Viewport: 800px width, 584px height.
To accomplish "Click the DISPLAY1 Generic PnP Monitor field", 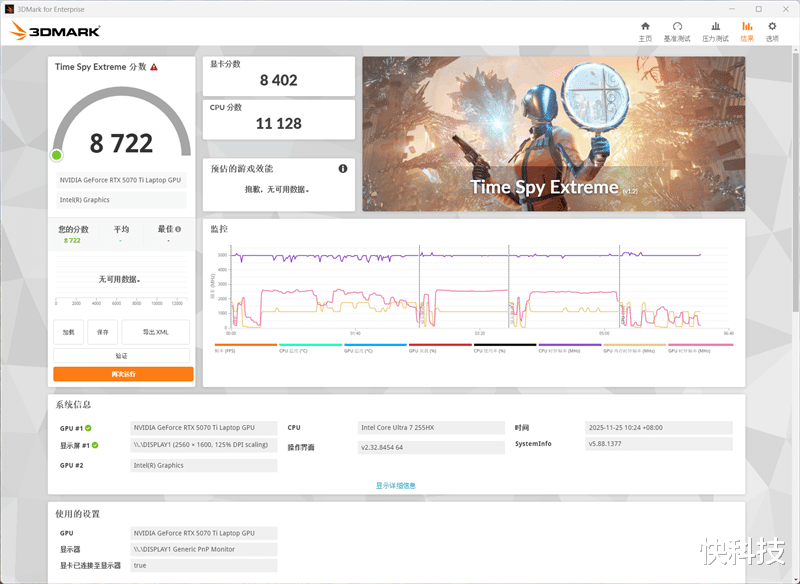I will click(x=204, y=549).
